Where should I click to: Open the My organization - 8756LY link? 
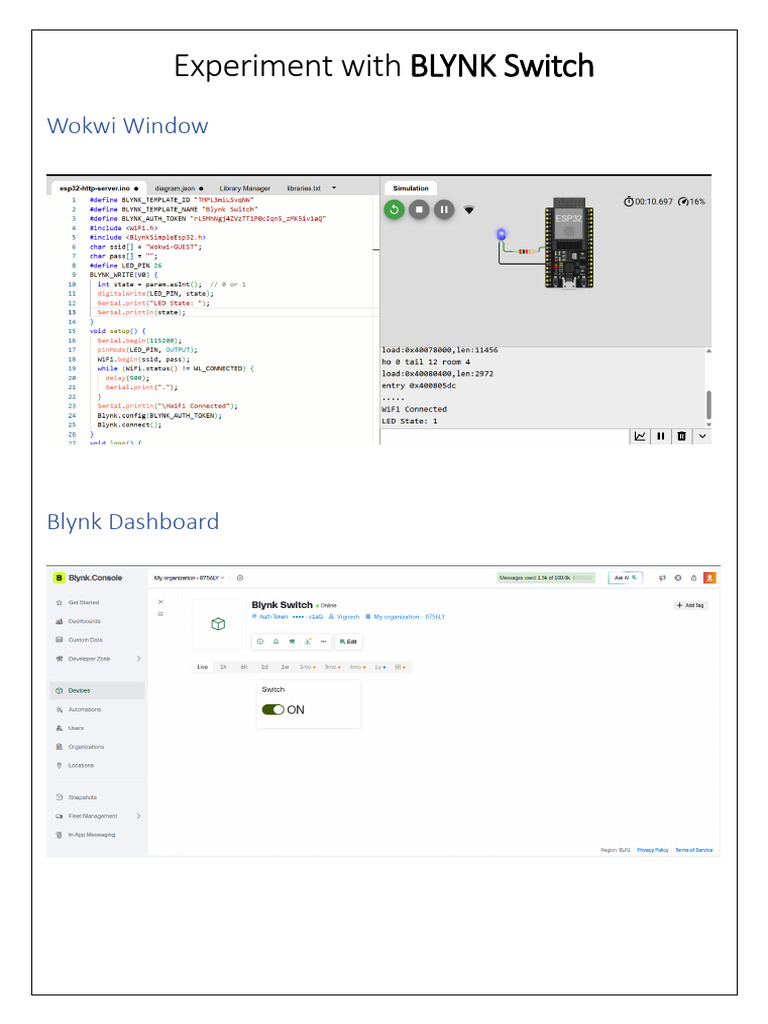(405, 617)
